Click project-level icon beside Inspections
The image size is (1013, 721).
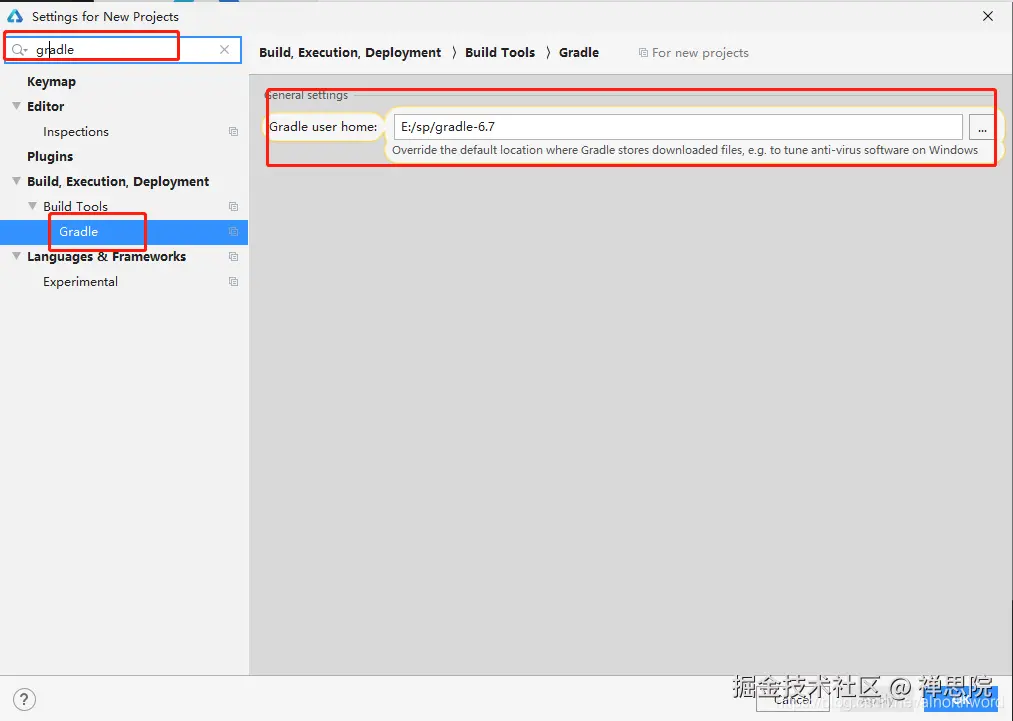click(233, 132)
